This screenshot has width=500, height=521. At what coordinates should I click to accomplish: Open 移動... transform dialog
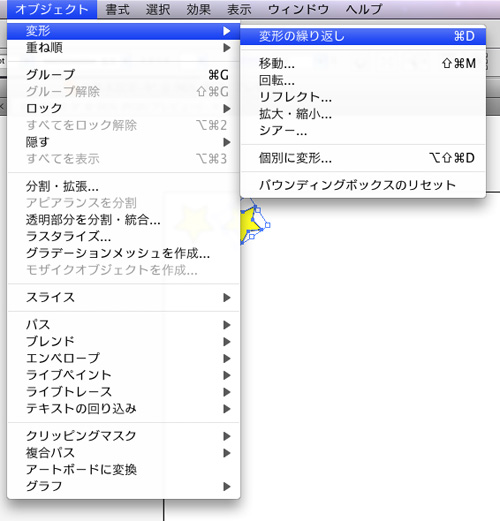(363, 63)
